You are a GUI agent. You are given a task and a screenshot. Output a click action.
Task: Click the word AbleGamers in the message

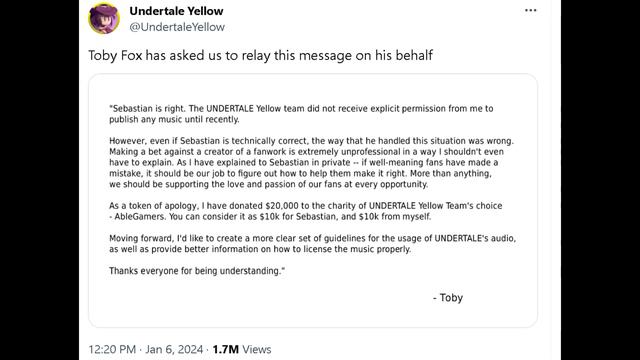click(x=140, y=217)
